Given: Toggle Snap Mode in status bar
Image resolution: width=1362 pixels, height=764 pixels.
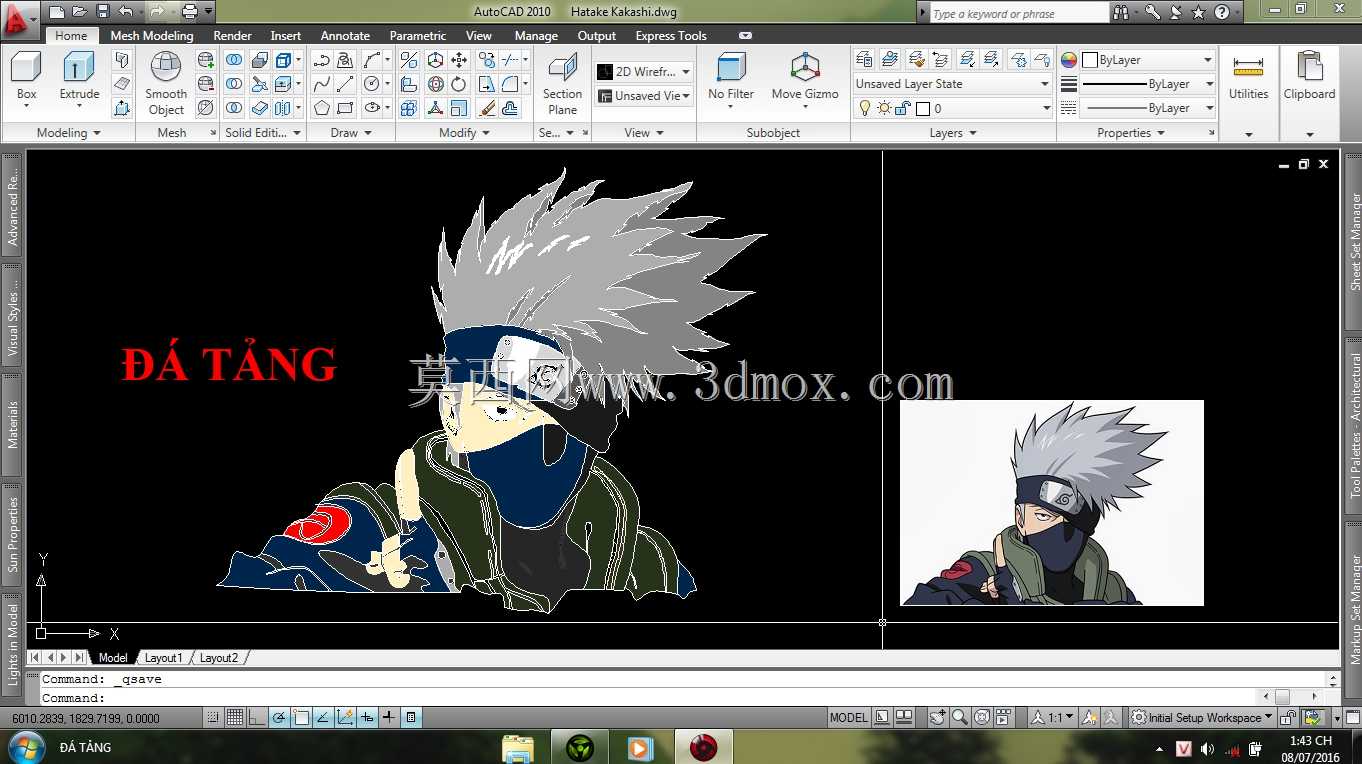Looking at the screenshot, I should [x=213, y=717].
